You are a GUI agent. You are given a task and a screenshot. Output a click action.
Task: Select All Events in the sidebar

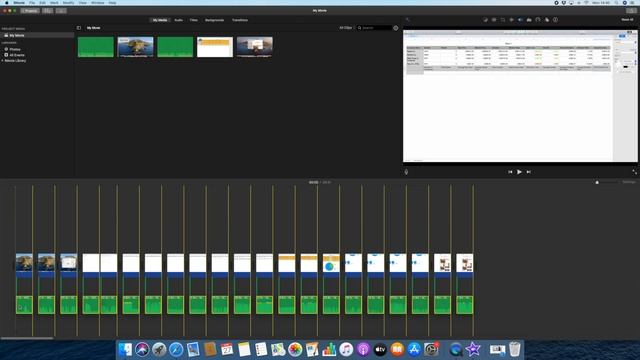tap(17, 55)
